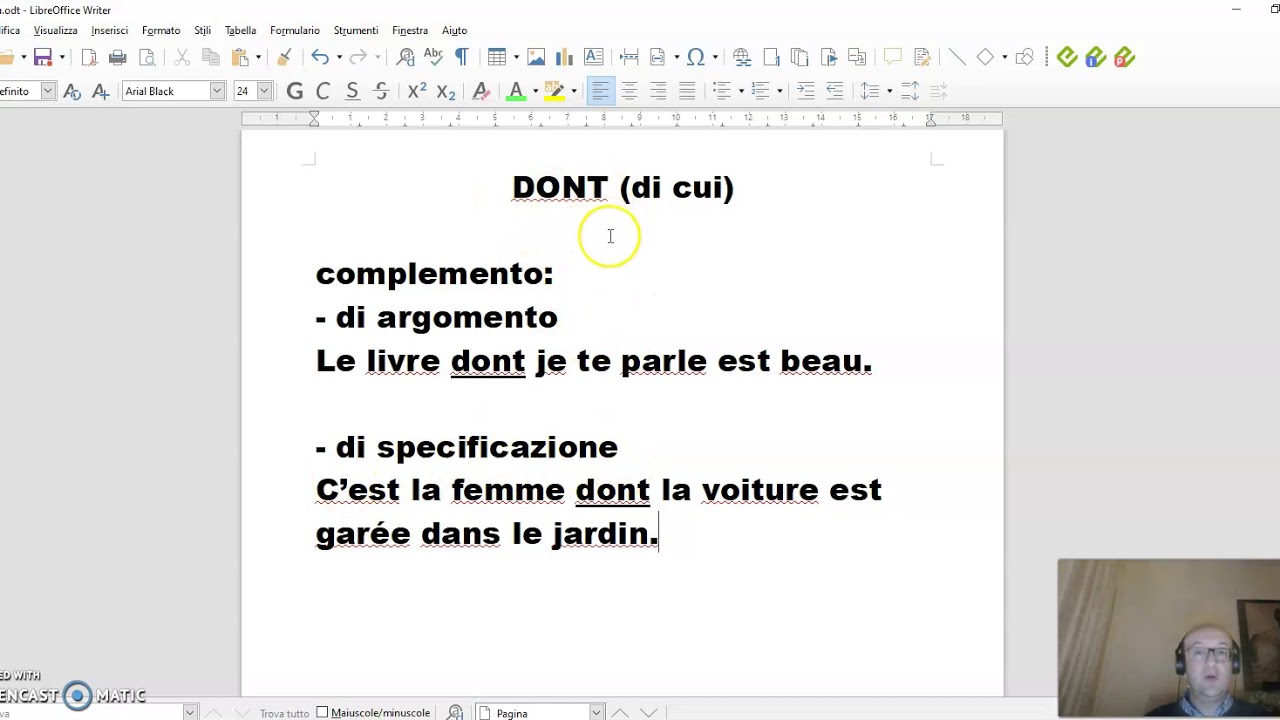Insert a text box
The height and width of the screenshot is (720, 1280).
tap(593, 57)
